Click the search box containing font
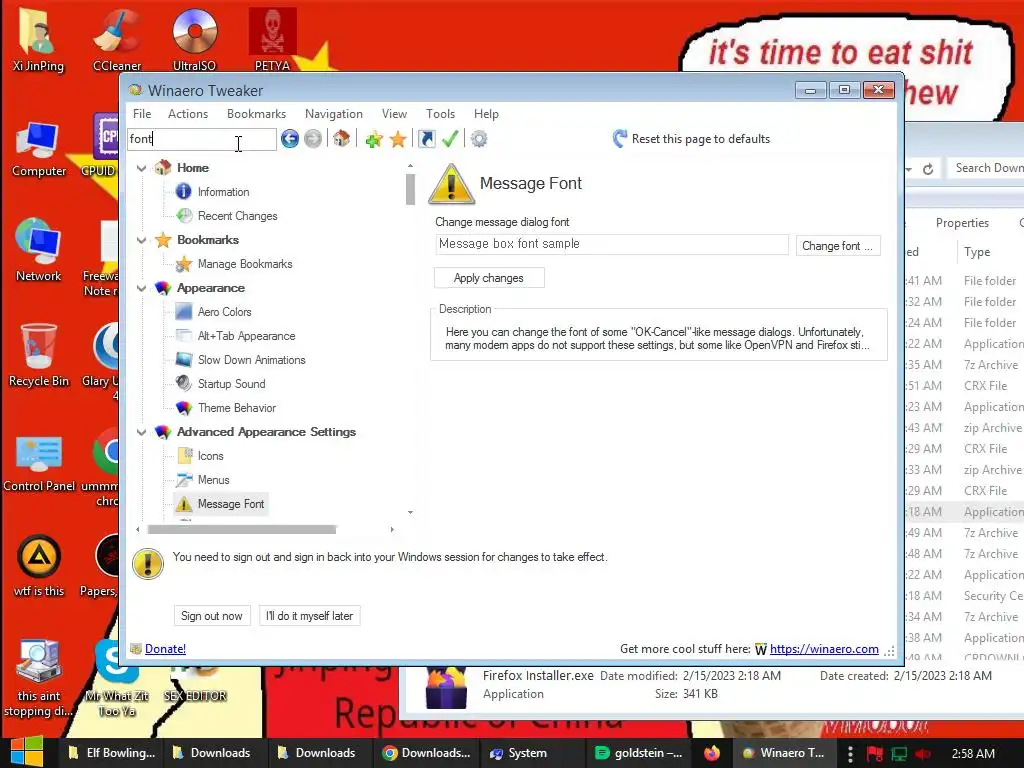The height and width of the screenshot is (768, 1024). click(202, 138)
